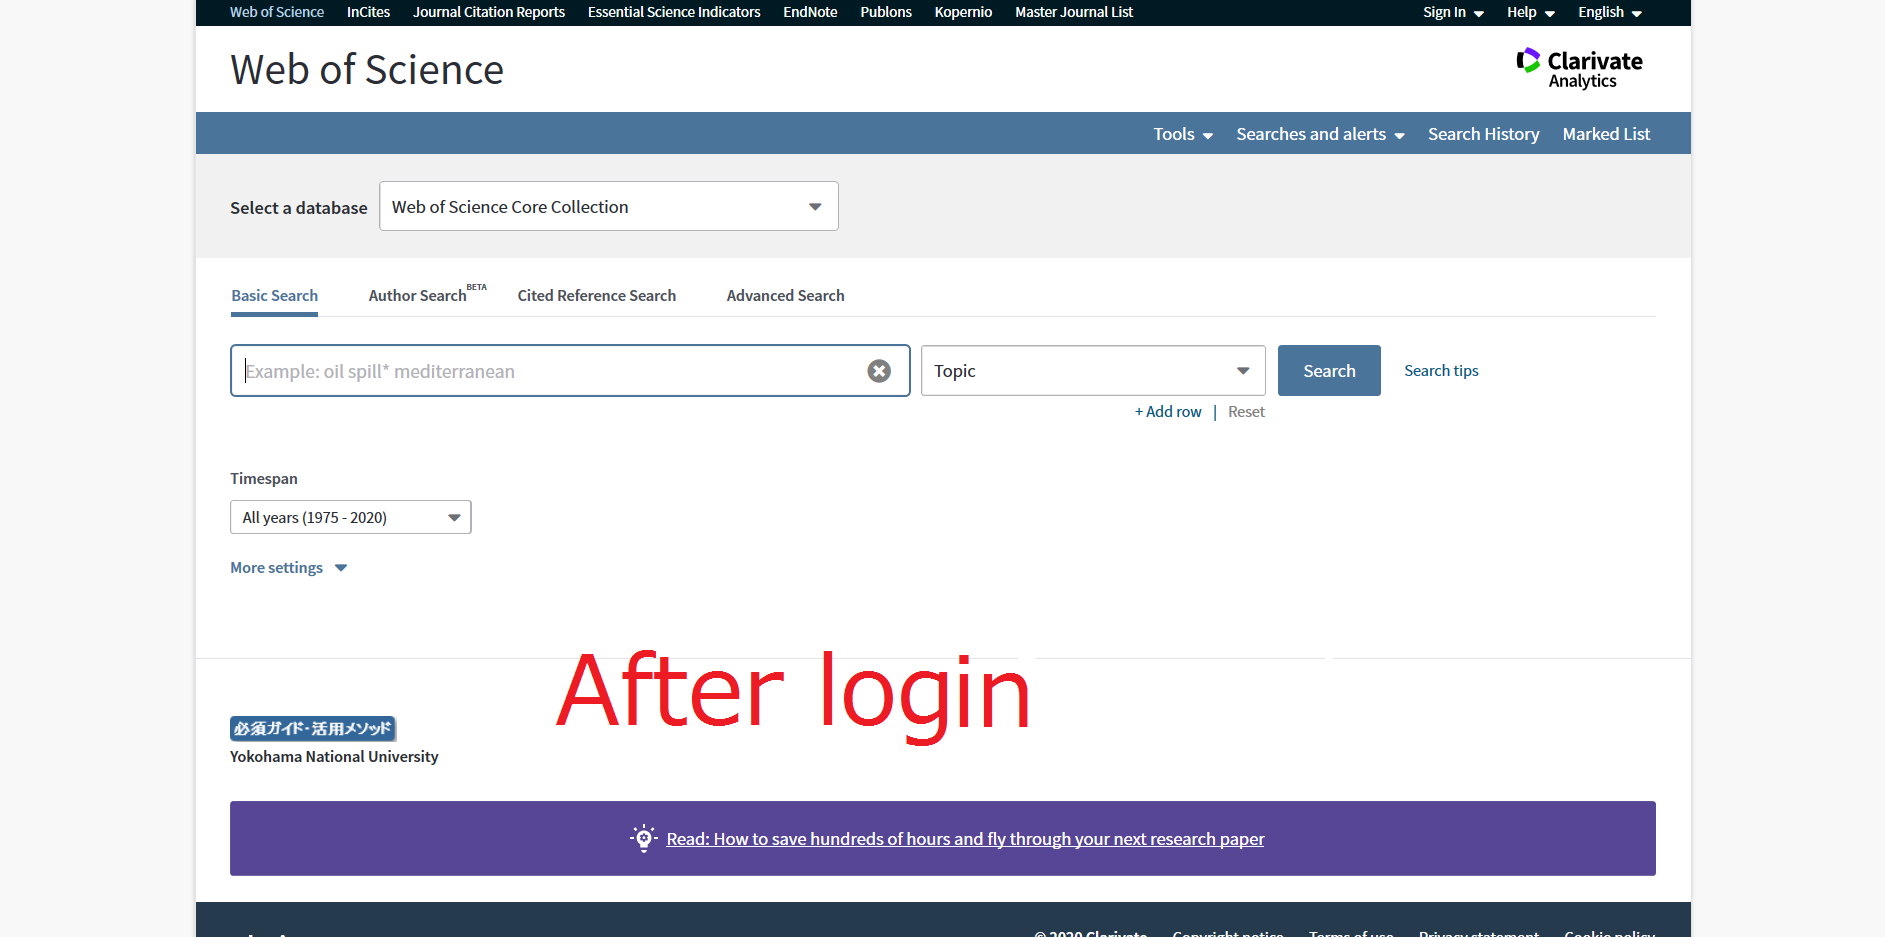This screenshot has width=1885, height=937.
Task: Open the Search tips link
Action: [x=1441, y=371]
